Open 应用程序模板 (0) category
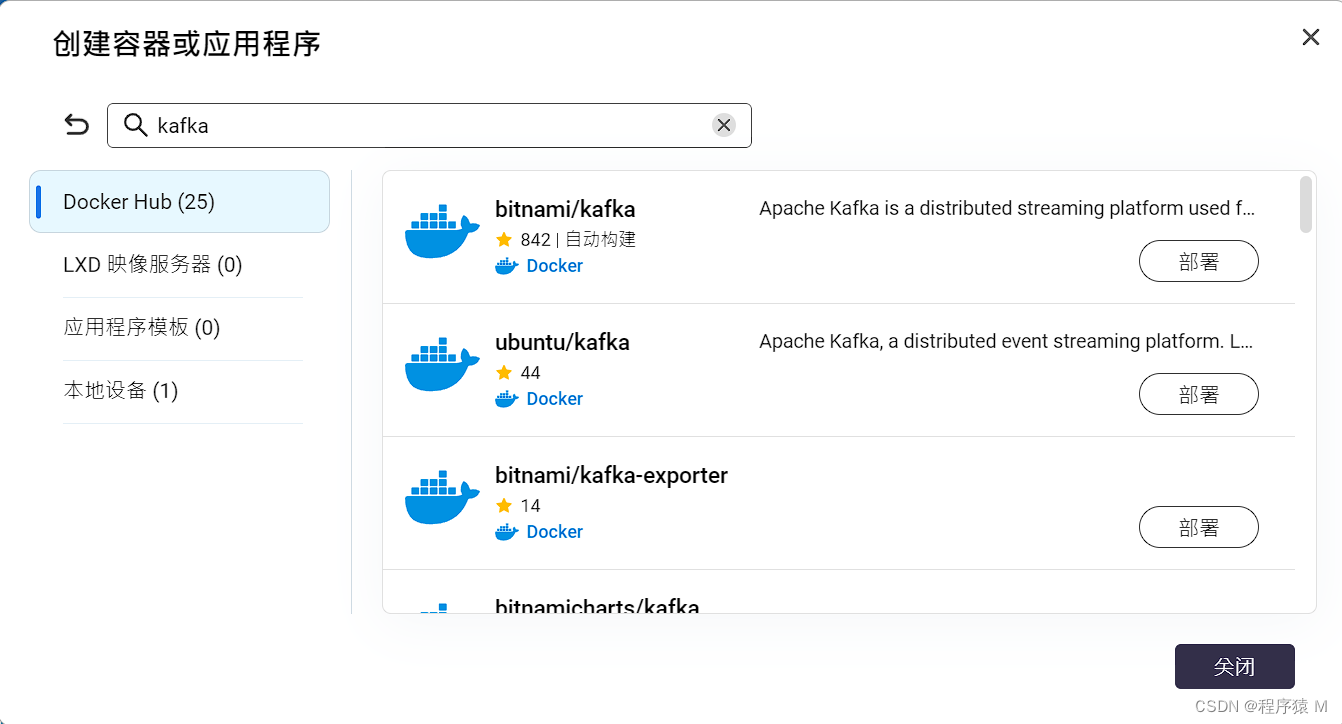The width and height of the screenshot is (1342, 724). tap(183, 328)
